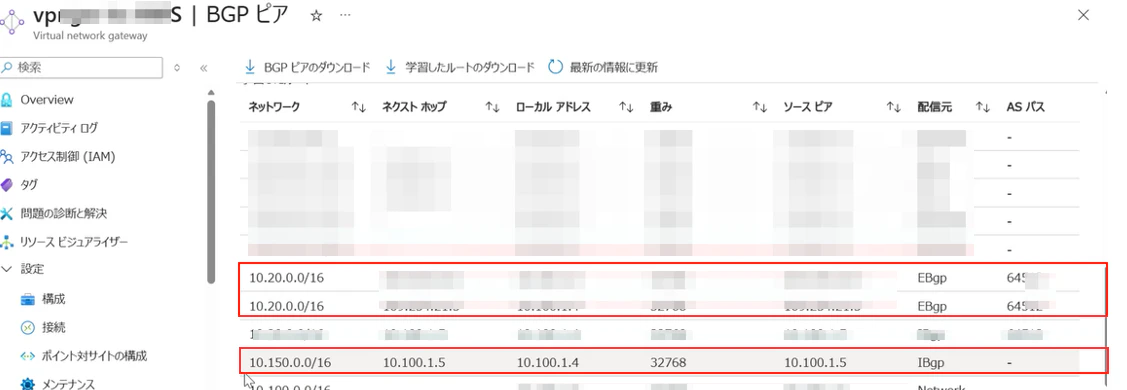
Task: Click the Overview icon in sidebar
Action: [x=7, y=100]
